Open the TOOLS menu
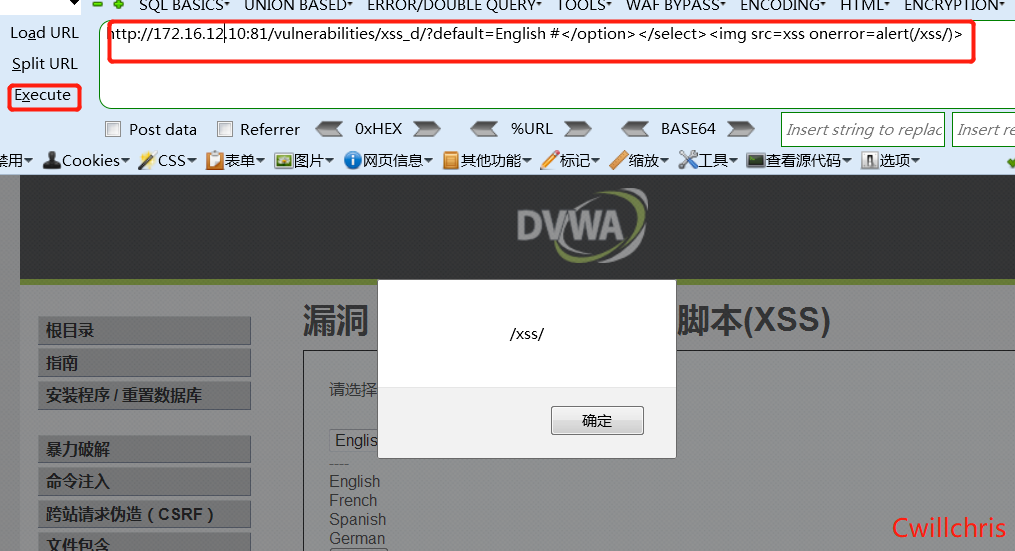Screen dimensions: 1015x551 584,5
